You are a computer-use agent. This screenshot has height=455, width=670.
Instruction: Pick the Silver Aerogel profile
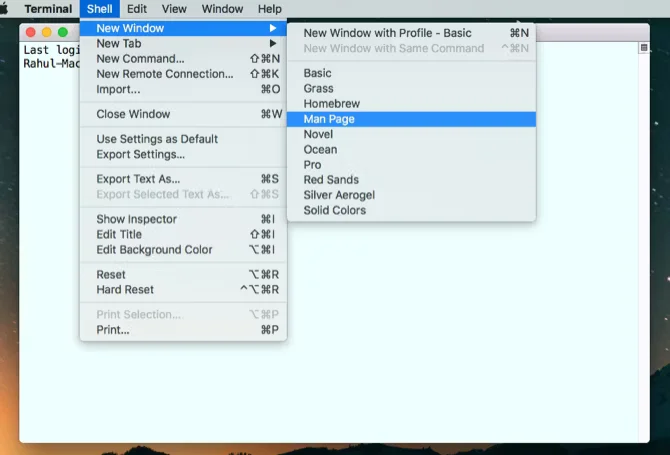339,195
